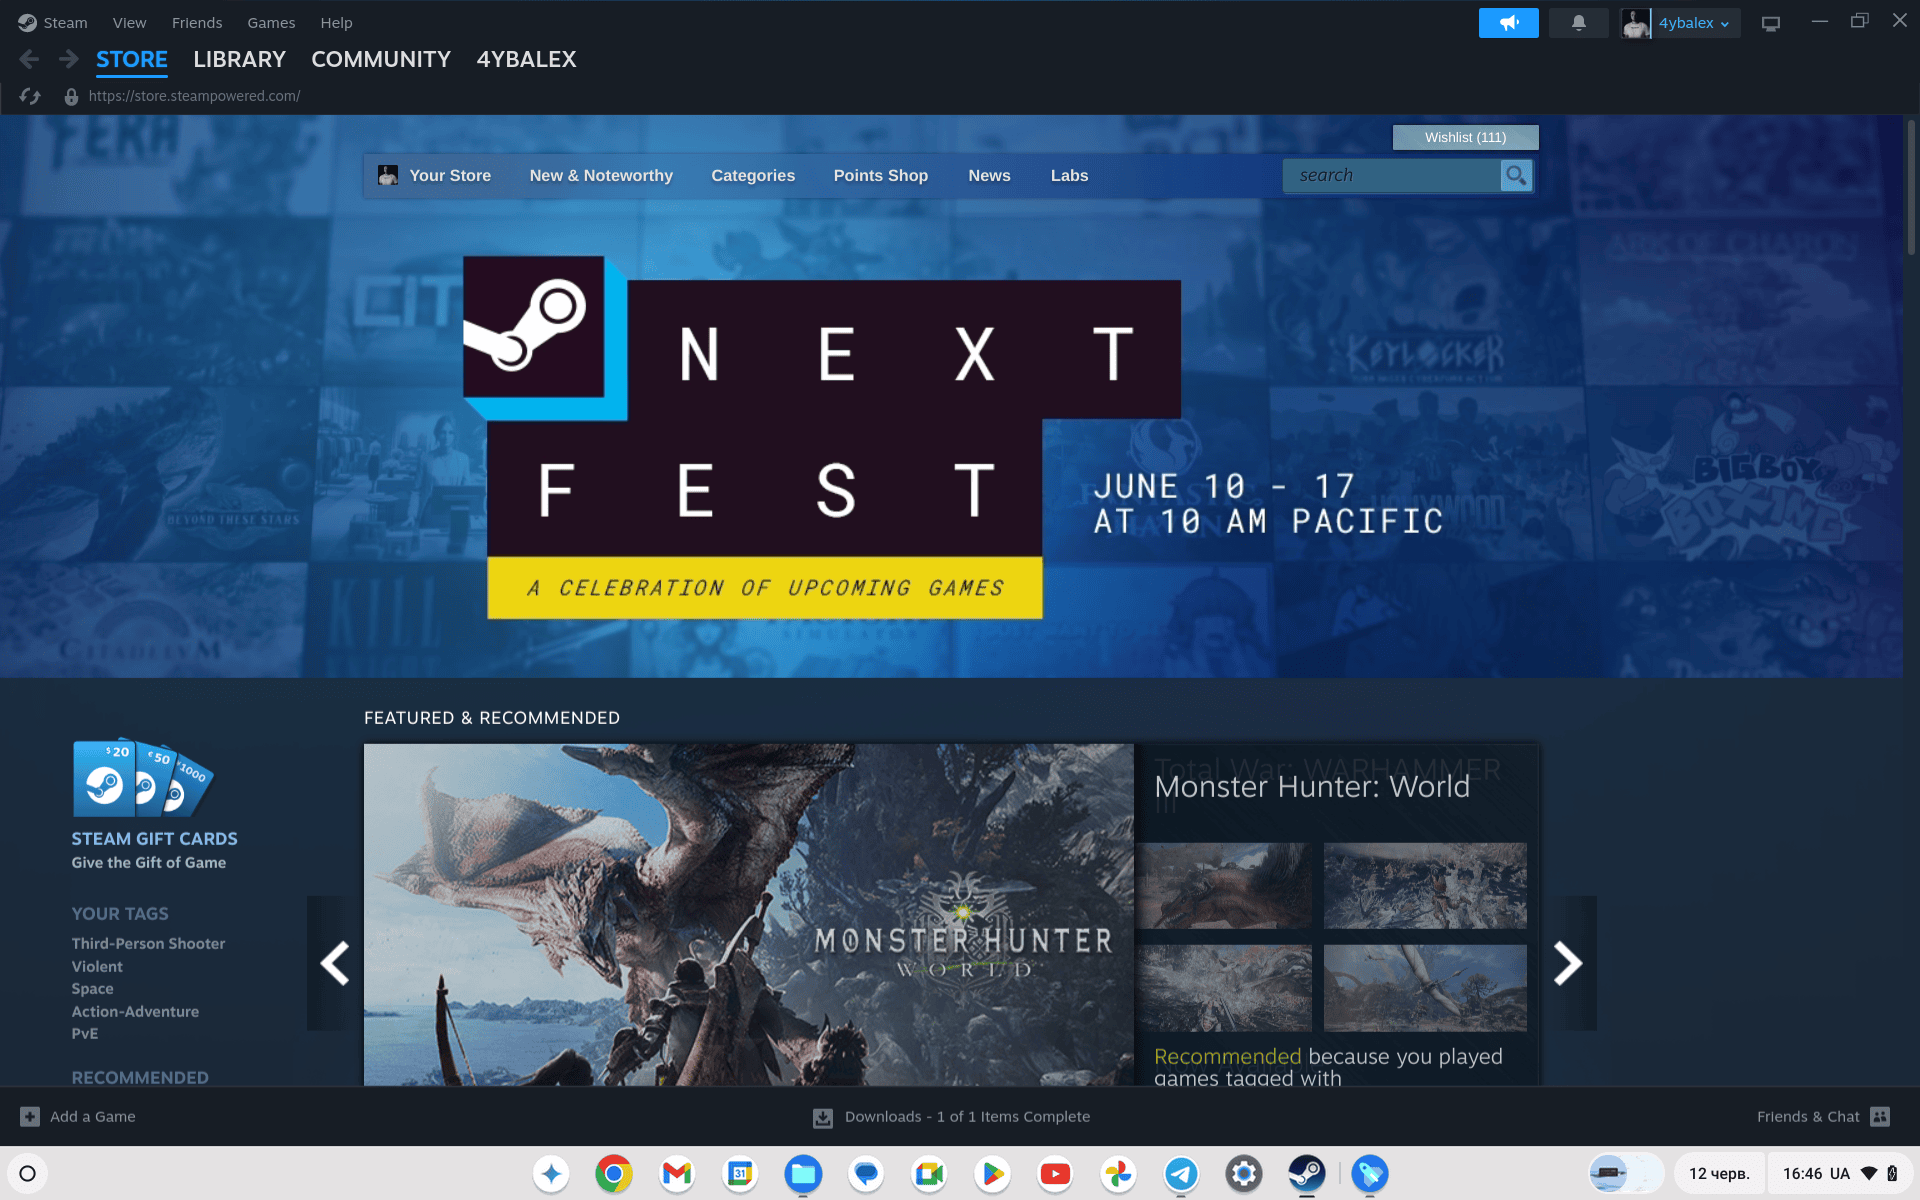
Task: Open announcements megaphone button
Action: [x=1508, y=22]
